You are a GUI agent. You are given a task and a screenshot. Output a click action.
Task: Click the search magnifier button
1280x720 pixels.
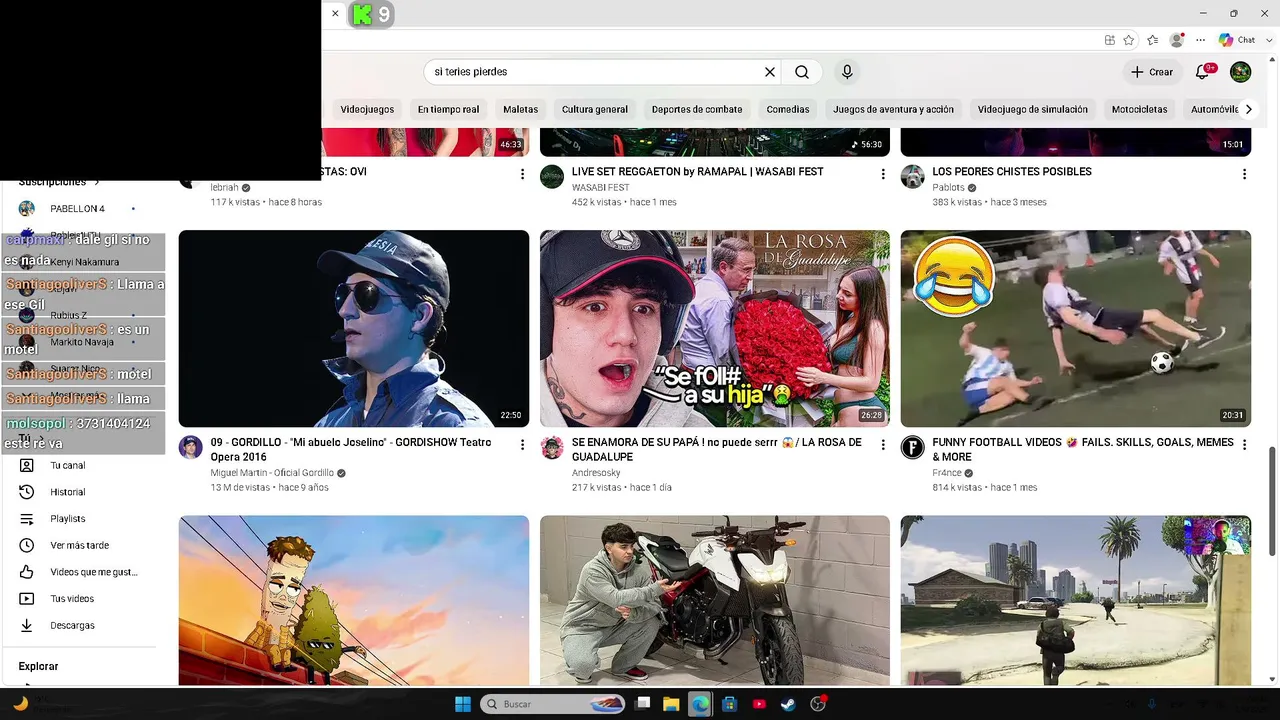(x=802, y=72)
